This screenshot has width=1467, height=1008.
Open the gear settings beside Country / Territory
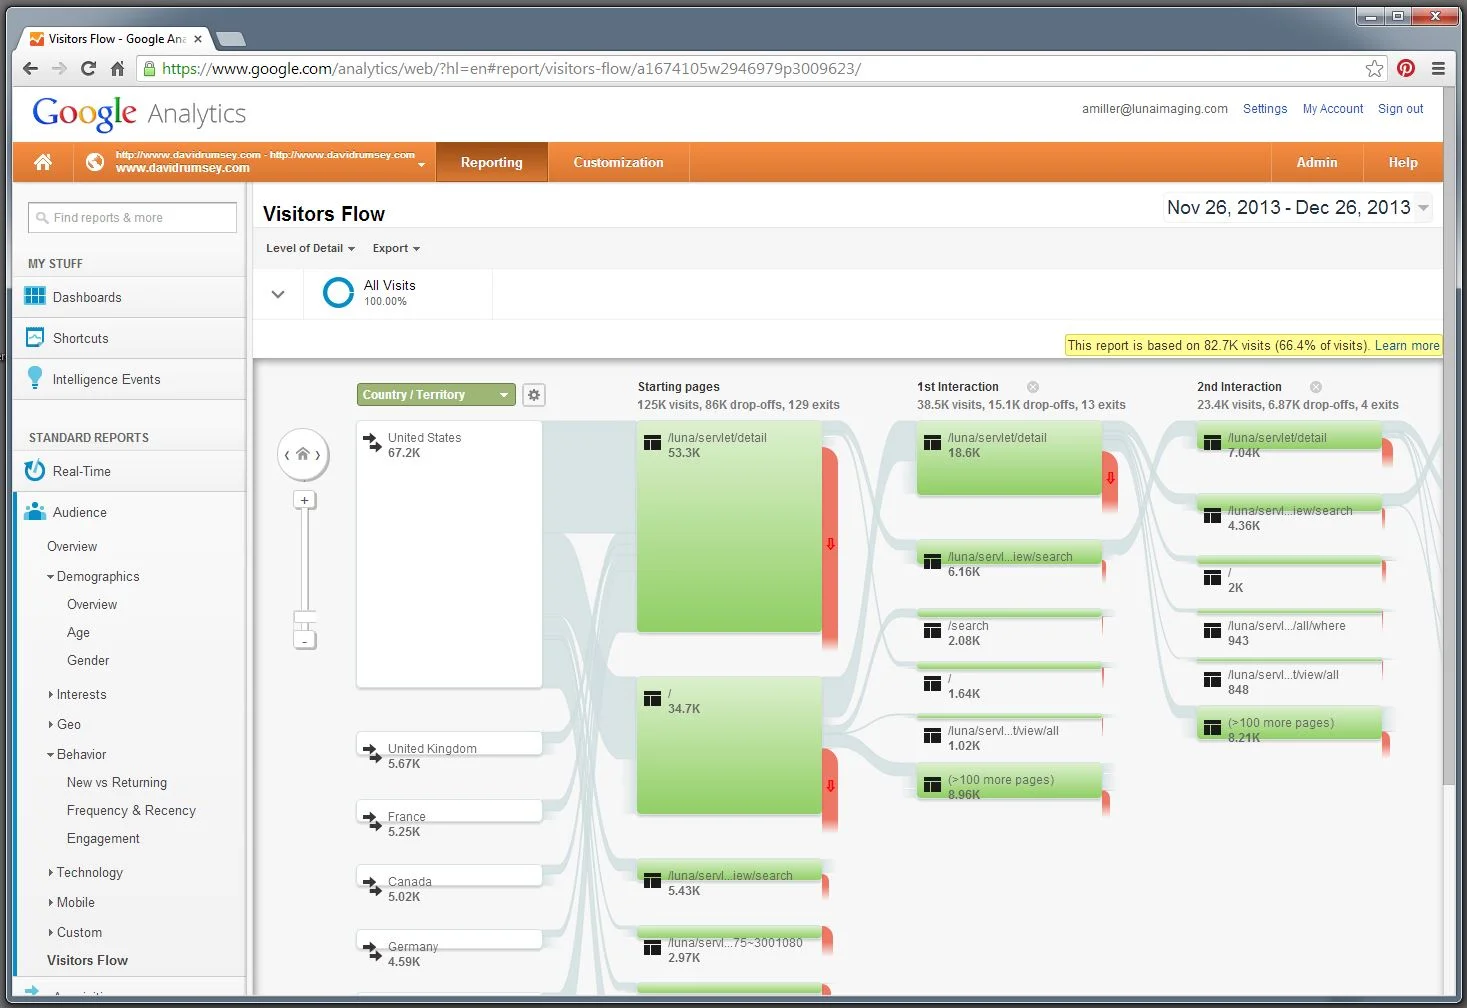pos(534,395)
